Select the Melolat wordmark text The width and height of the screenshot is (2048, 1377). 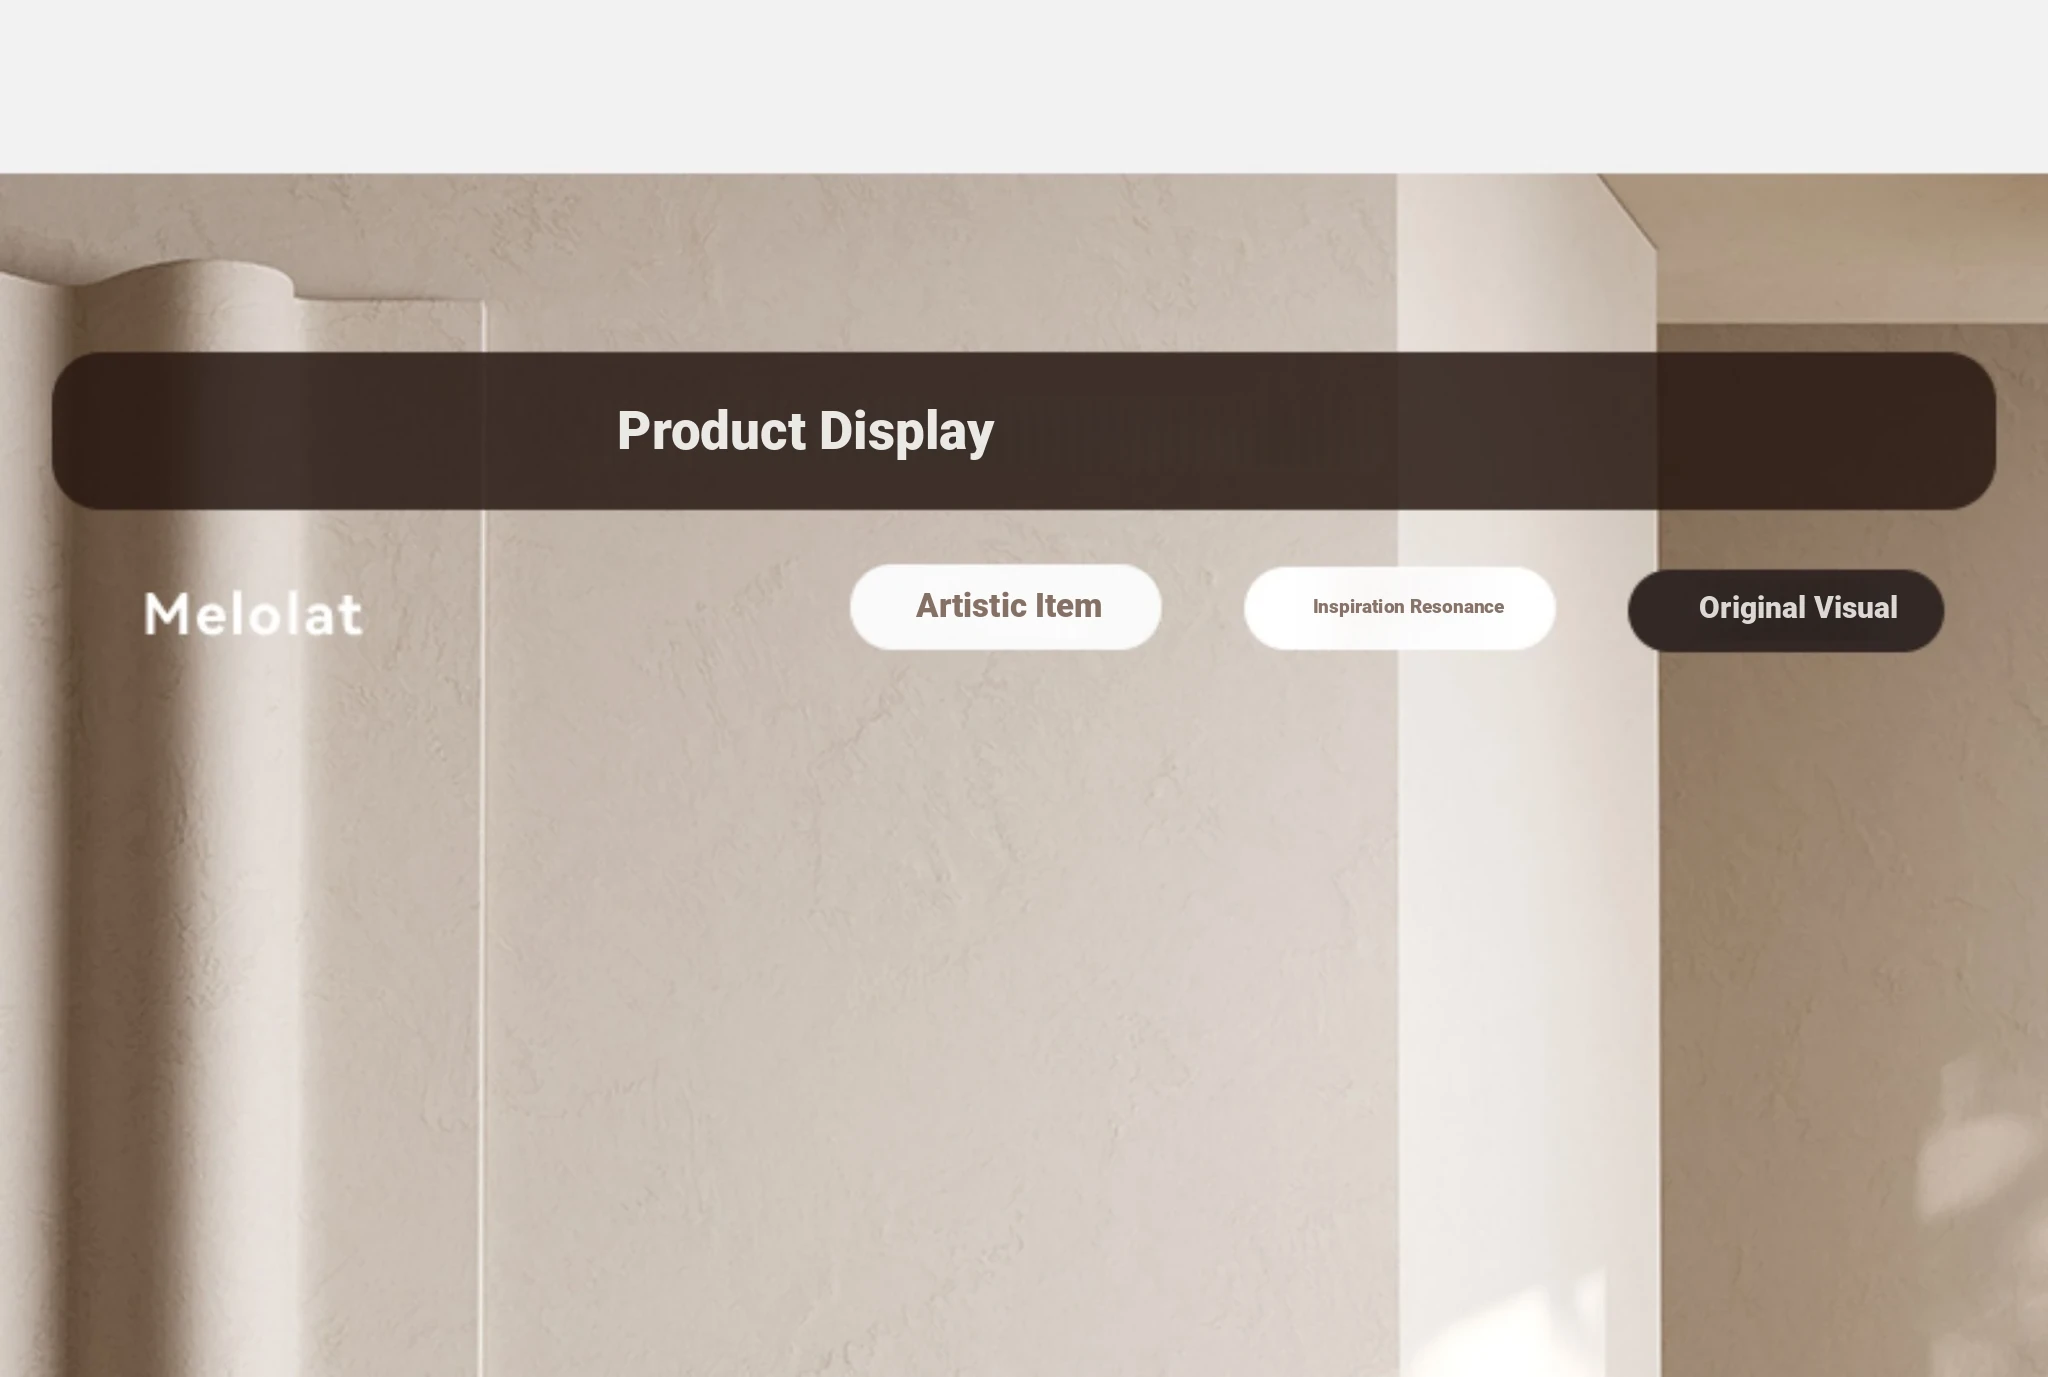point(253,614)
